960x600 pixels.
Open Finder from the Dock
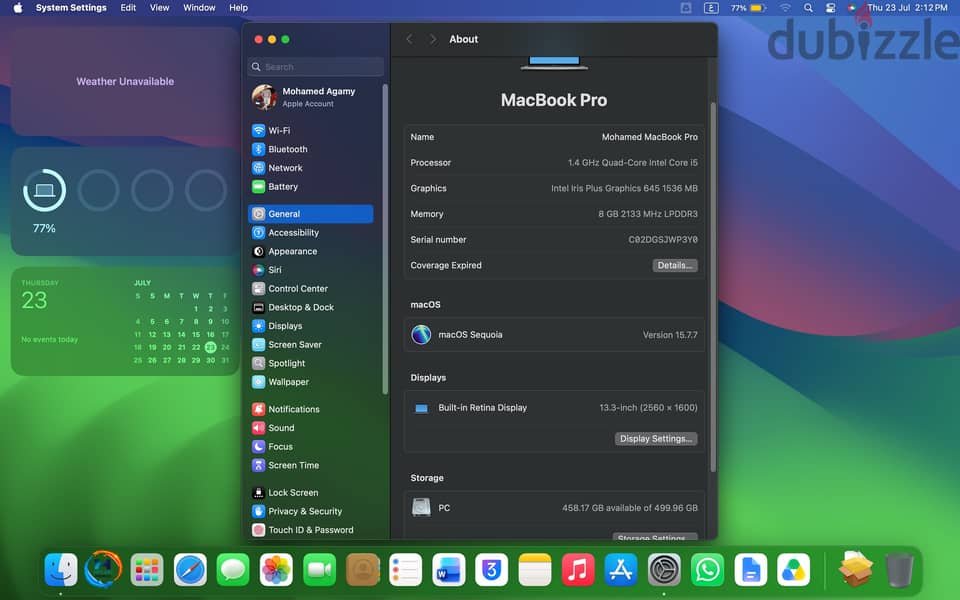(x=61, y=569)
